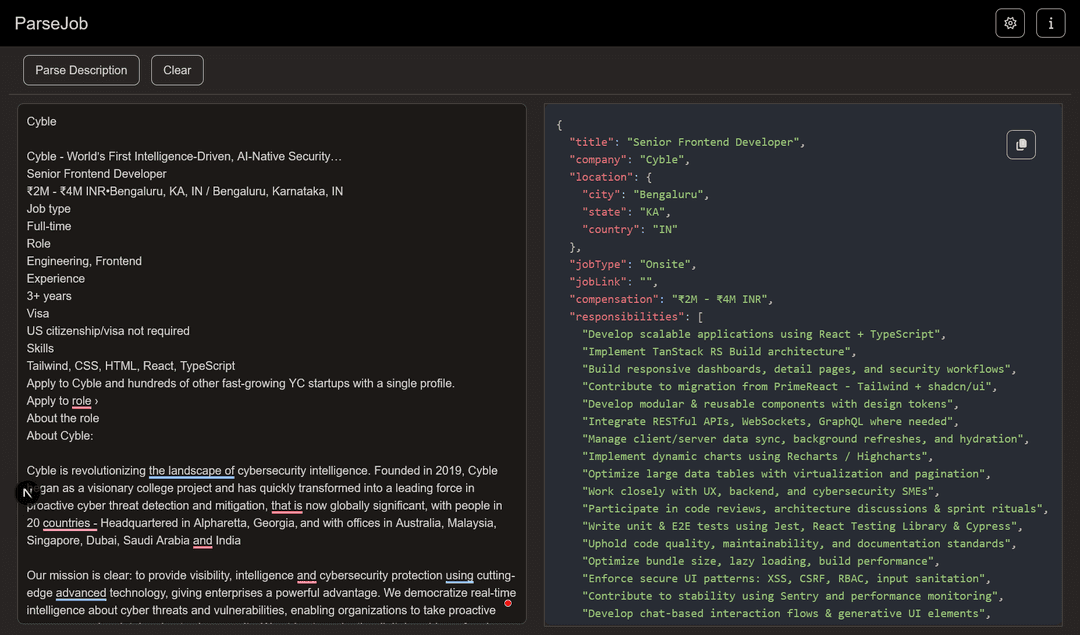Click the Clear button
1080x635 pixels.
(177, 70)
